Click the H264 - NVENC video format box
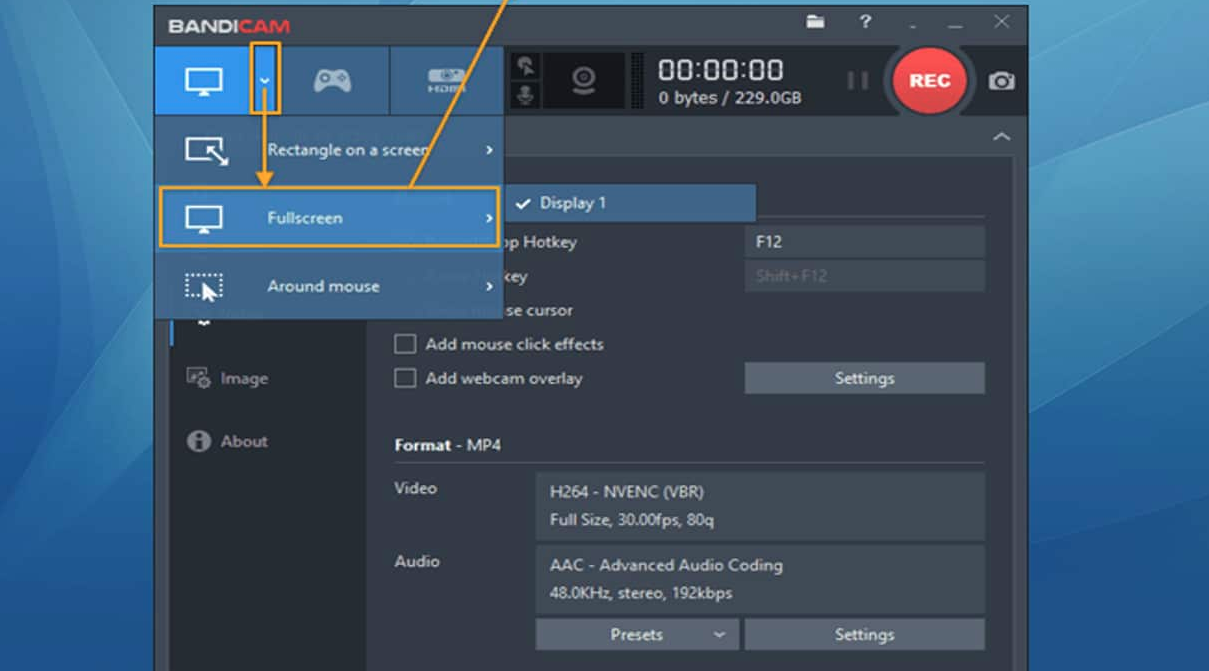The image size is (1209, 671). pos(760,506)
